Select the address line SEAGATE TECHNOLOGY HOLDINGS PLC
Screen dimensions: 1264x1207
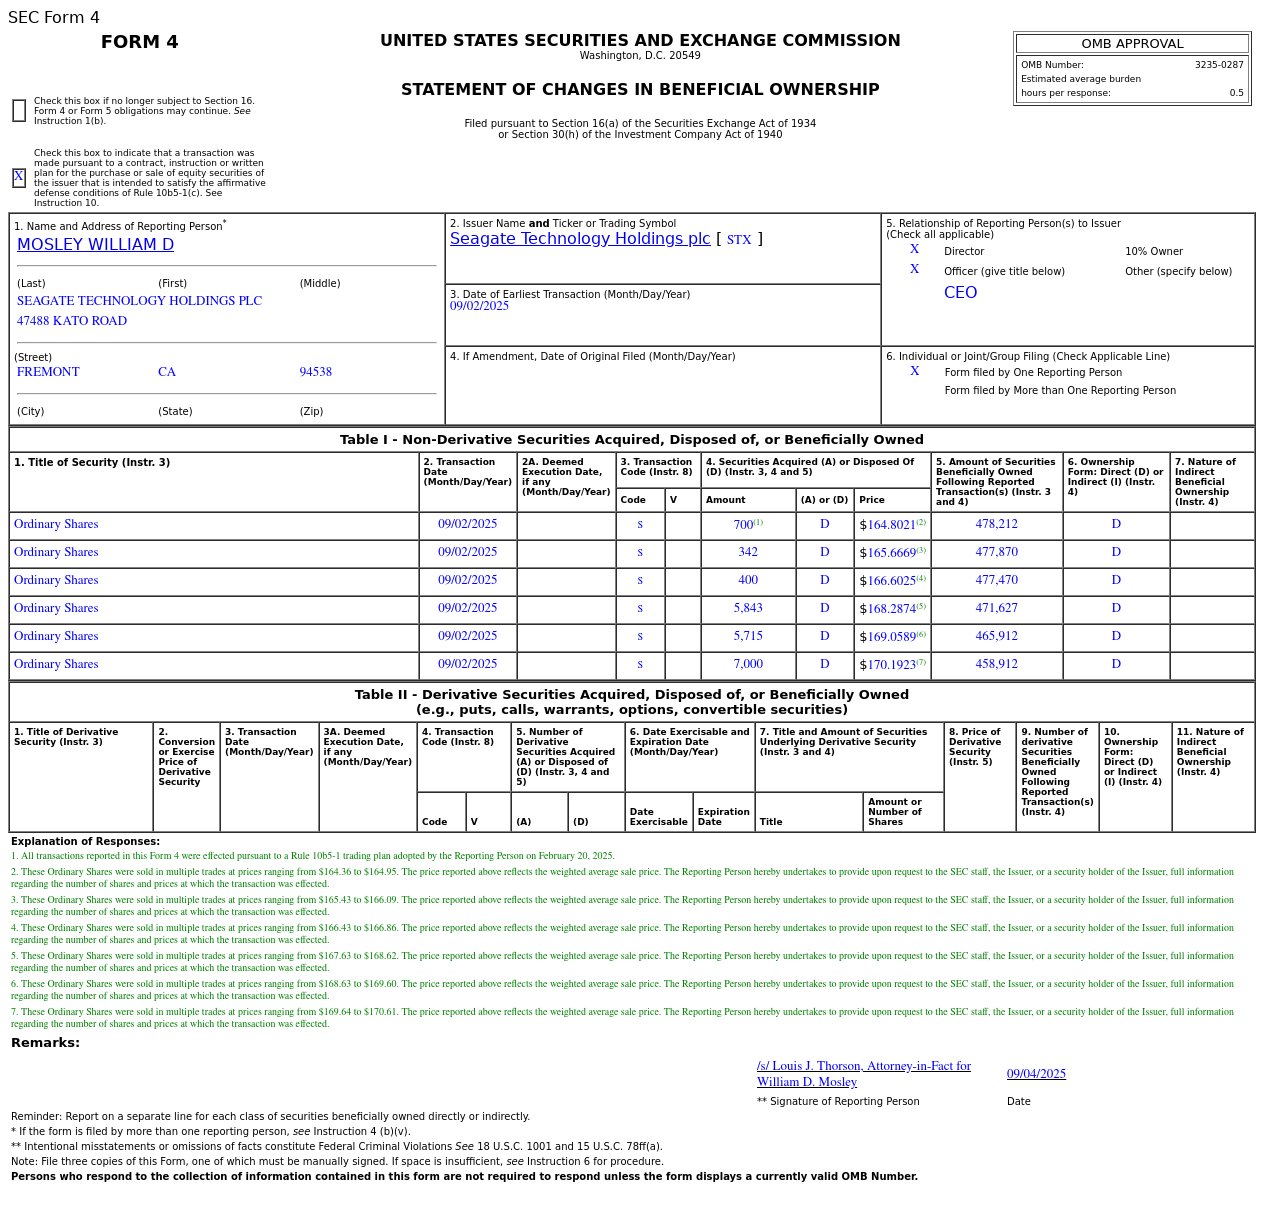coord(139,301)
